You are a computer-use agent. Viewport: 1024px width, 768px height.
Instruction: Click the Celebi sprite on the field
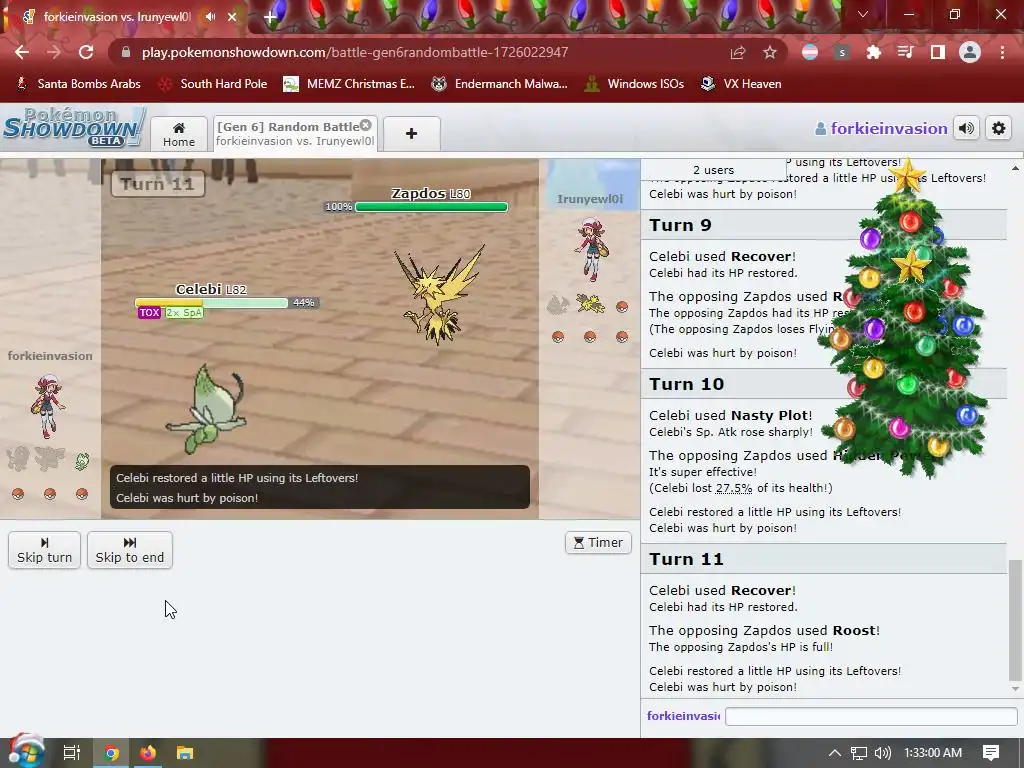[x=206, y=409]
